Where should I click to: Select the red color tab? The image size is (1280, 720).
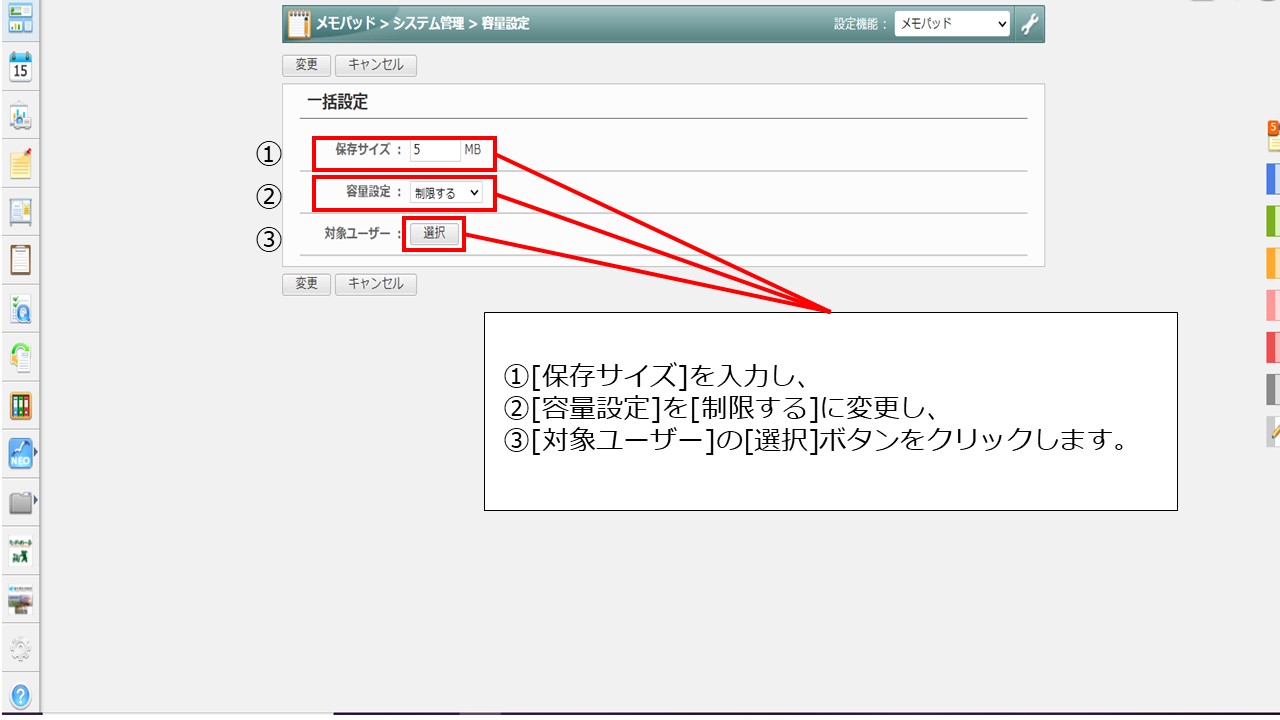[x=1273, y=347]
